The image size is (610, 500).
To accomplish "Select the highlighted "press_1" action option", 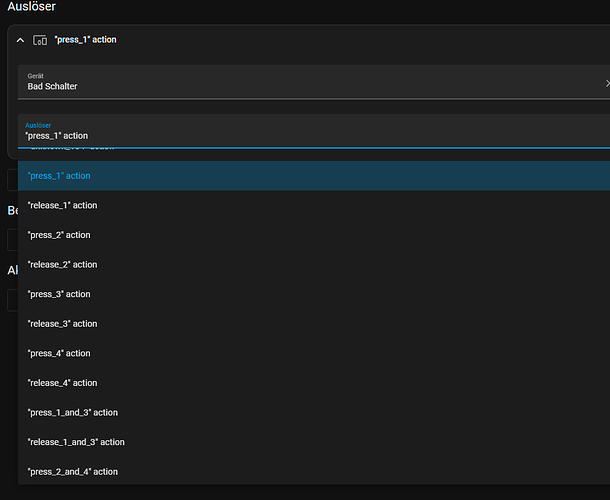I will click(314, 176).
